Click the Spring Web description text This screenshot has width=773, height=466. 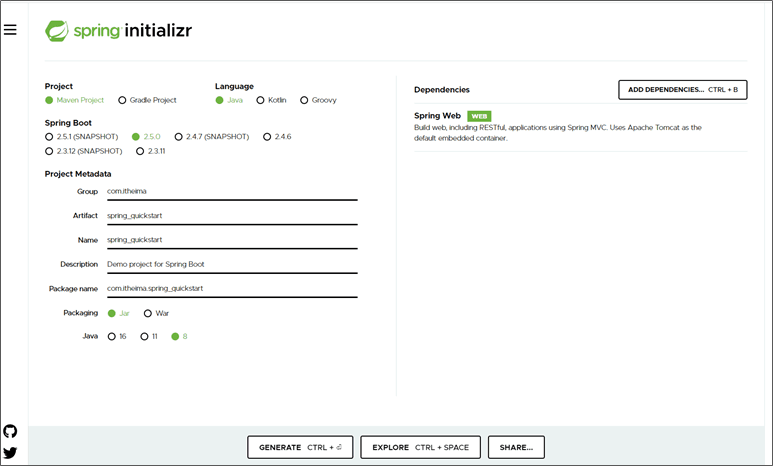558,133
